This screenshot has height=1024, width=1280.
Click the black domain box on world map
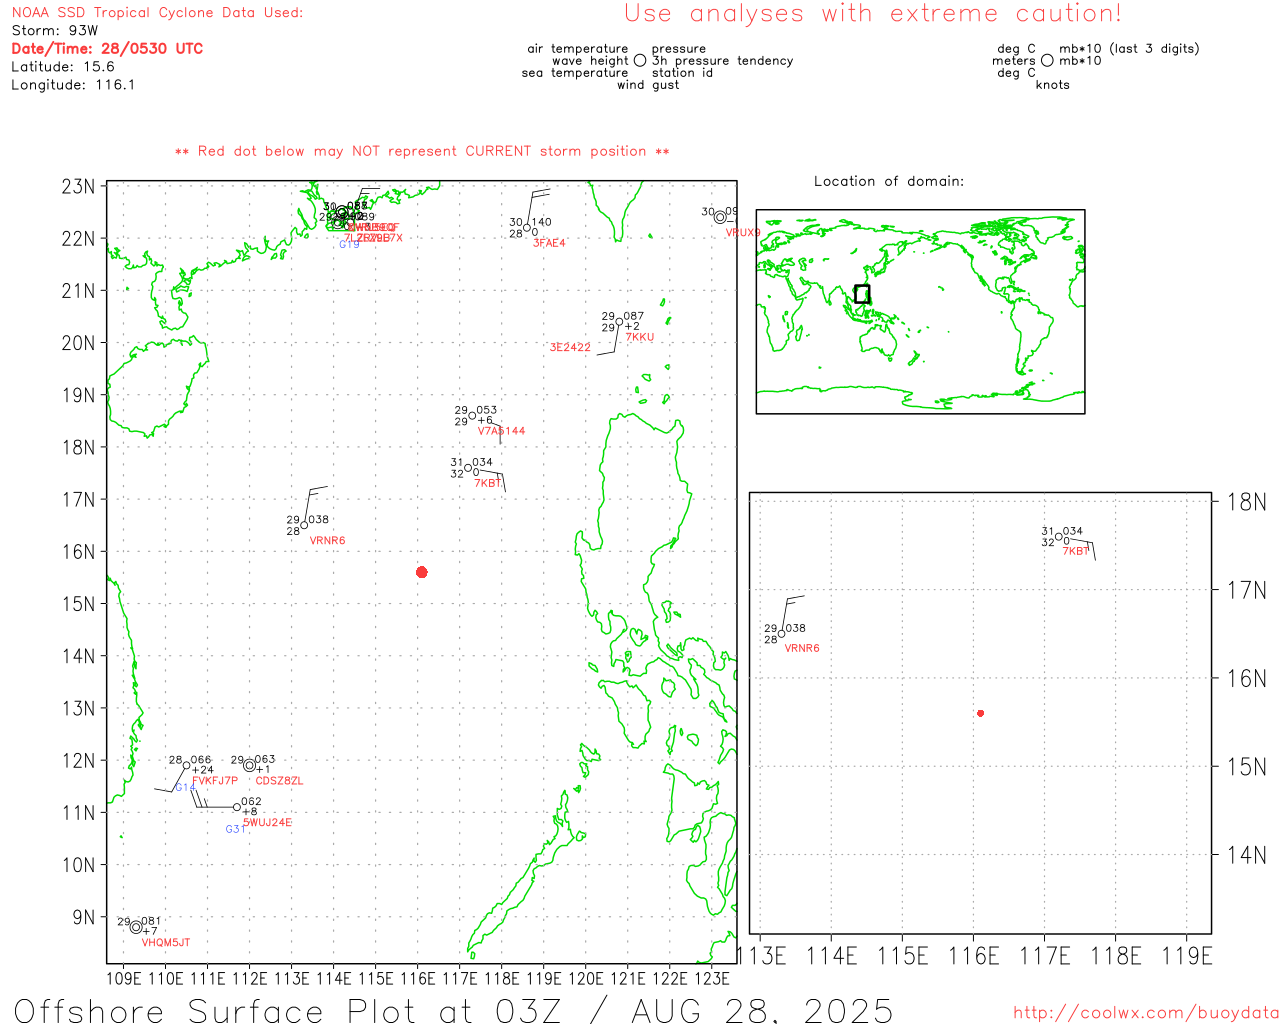862,294
